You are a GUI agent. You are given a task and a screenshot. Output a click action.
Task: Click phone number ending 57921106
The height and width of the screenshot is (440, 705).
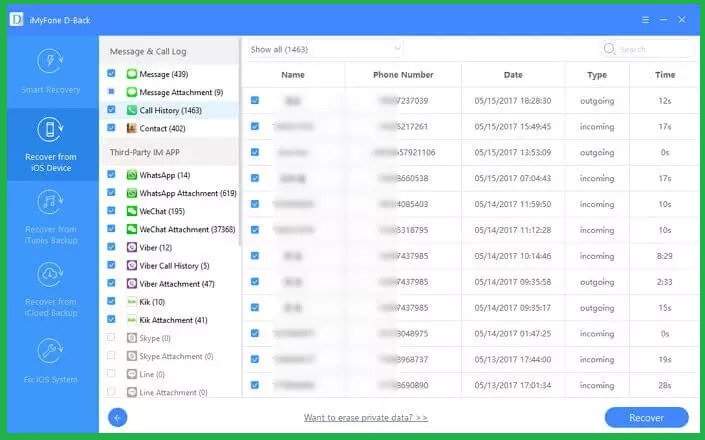[x=404, y=152]
